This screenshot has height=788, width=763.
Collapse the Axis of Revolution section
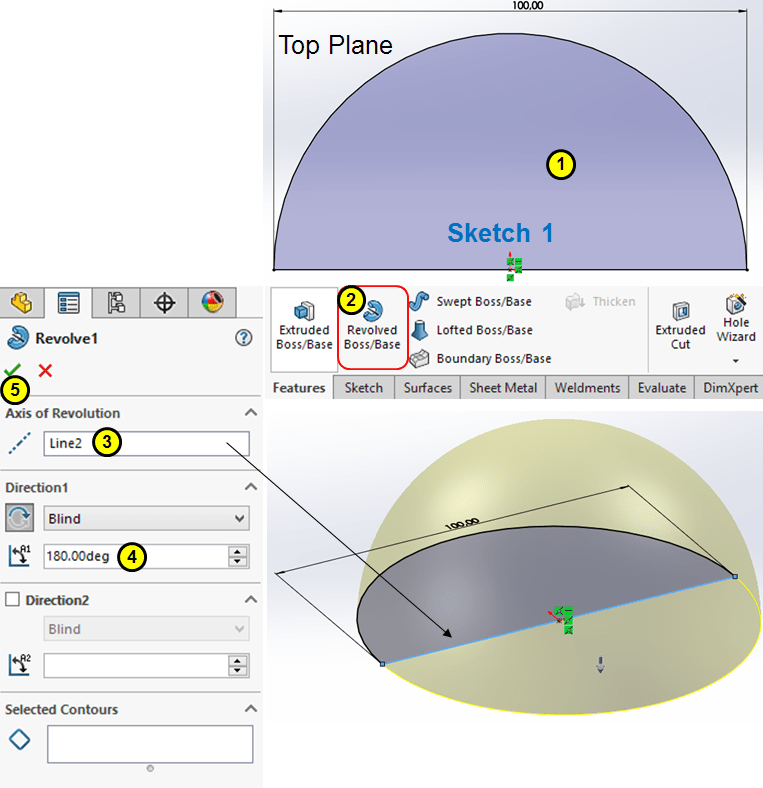click(x=249, y=413)
